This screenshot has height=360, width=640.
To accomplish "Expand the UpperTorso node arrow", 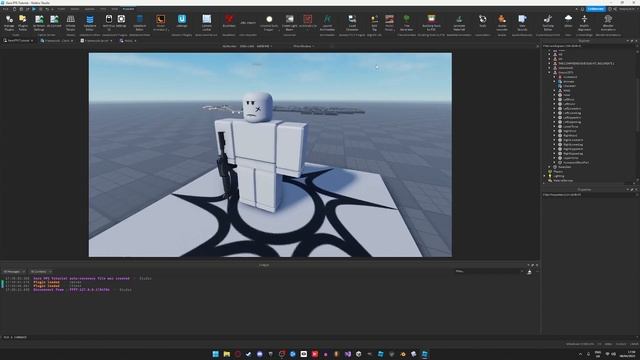I will coord(554,158).
